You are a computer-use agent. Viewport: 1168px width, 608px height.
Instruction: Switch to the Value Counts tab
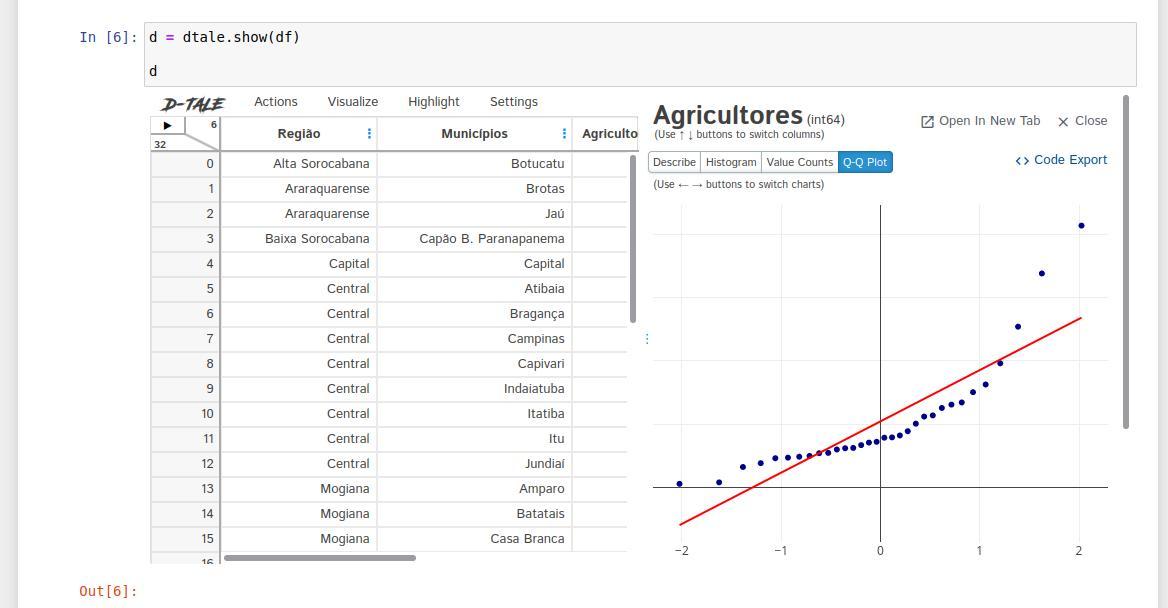799,162
